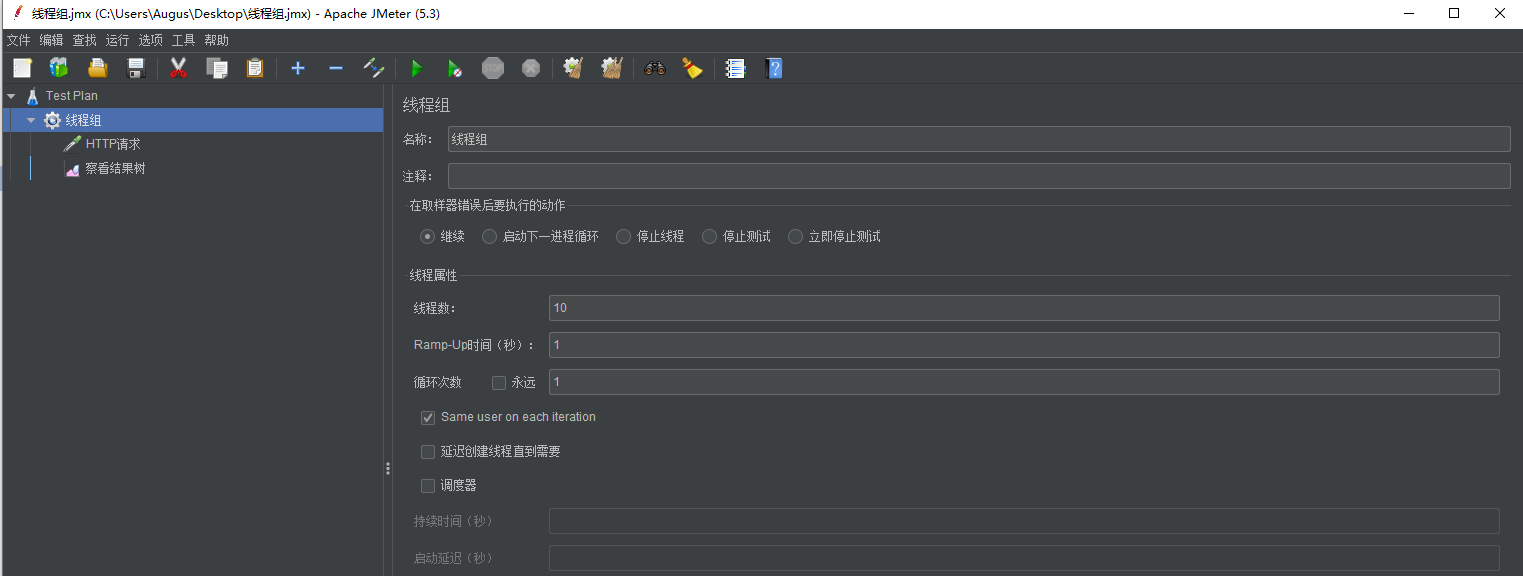Clear results with the broom icon
Viewport: 1523px width, 576px height.
coord(573,68)
